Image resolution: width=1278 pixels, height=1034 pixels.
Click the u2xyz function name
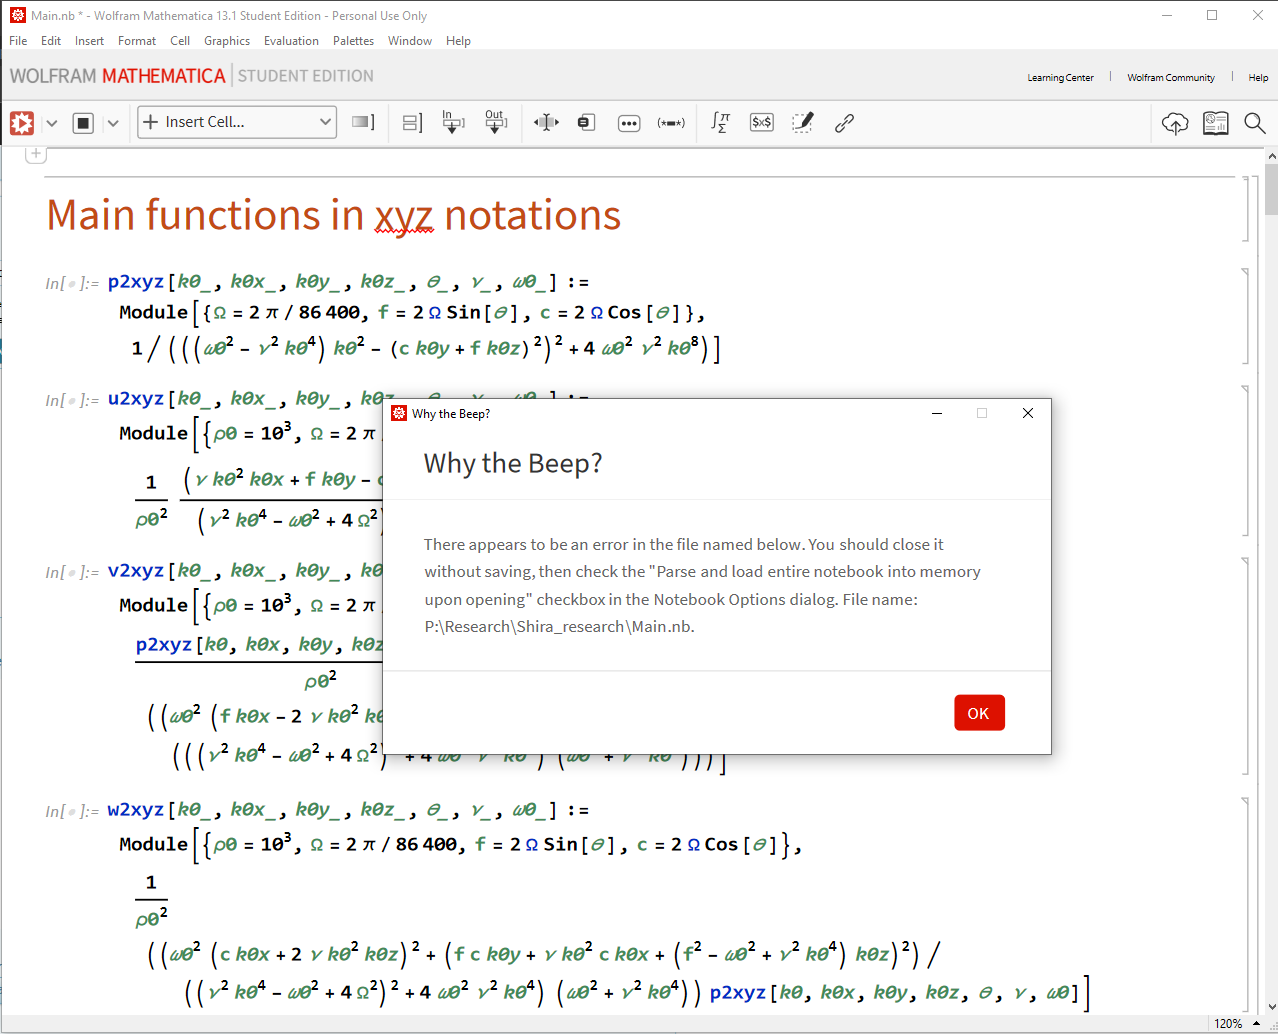point(135,398)
